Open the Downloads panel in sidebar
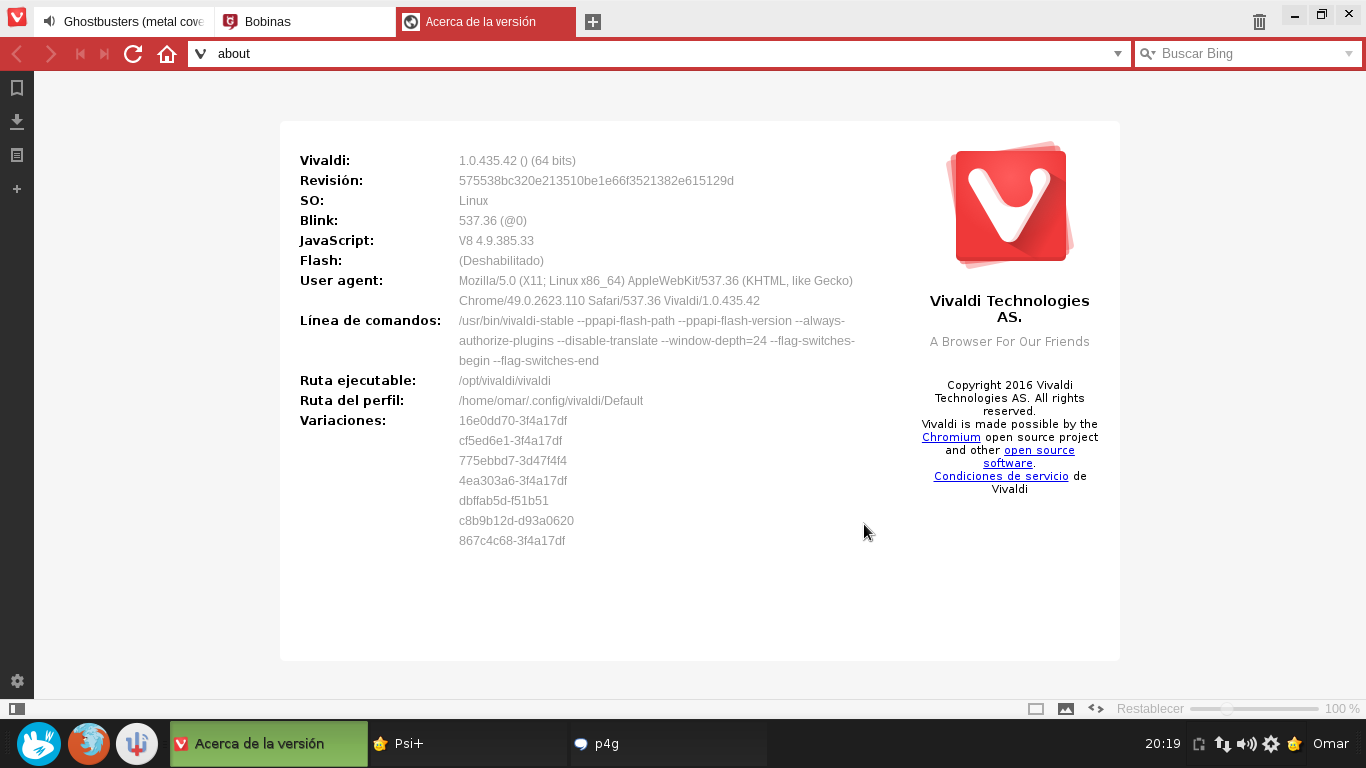The height and width of the screenshot is (768, 1366). [x=17, y=122]
